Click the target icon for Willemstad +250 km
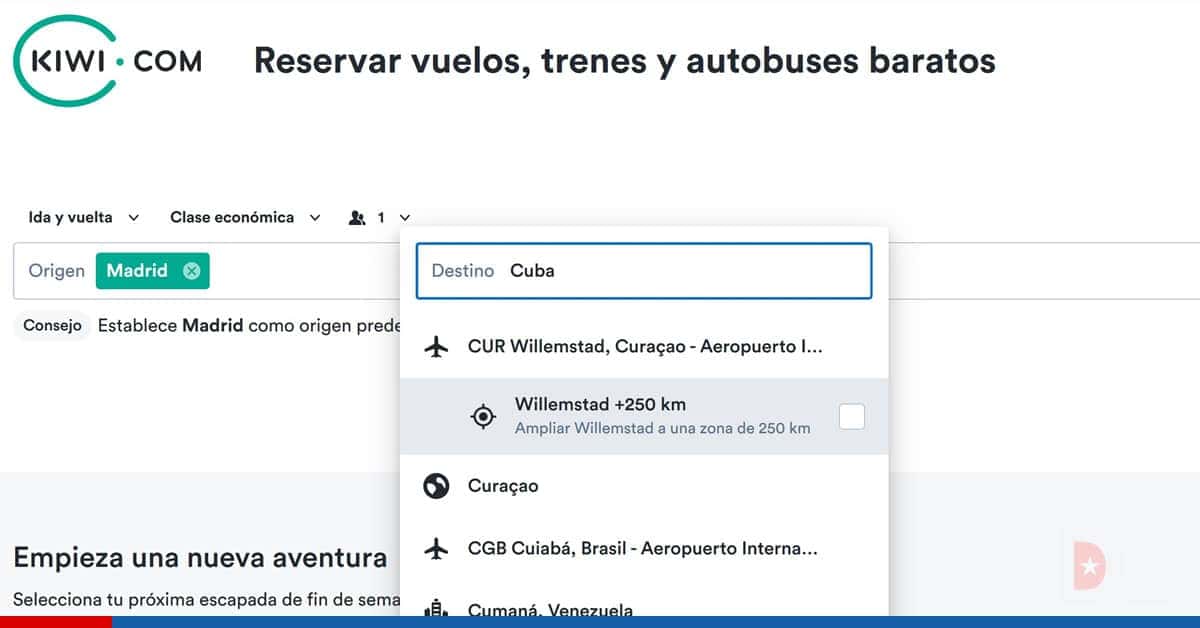The width and height of the screenshot is (1200, 628). 483,417
